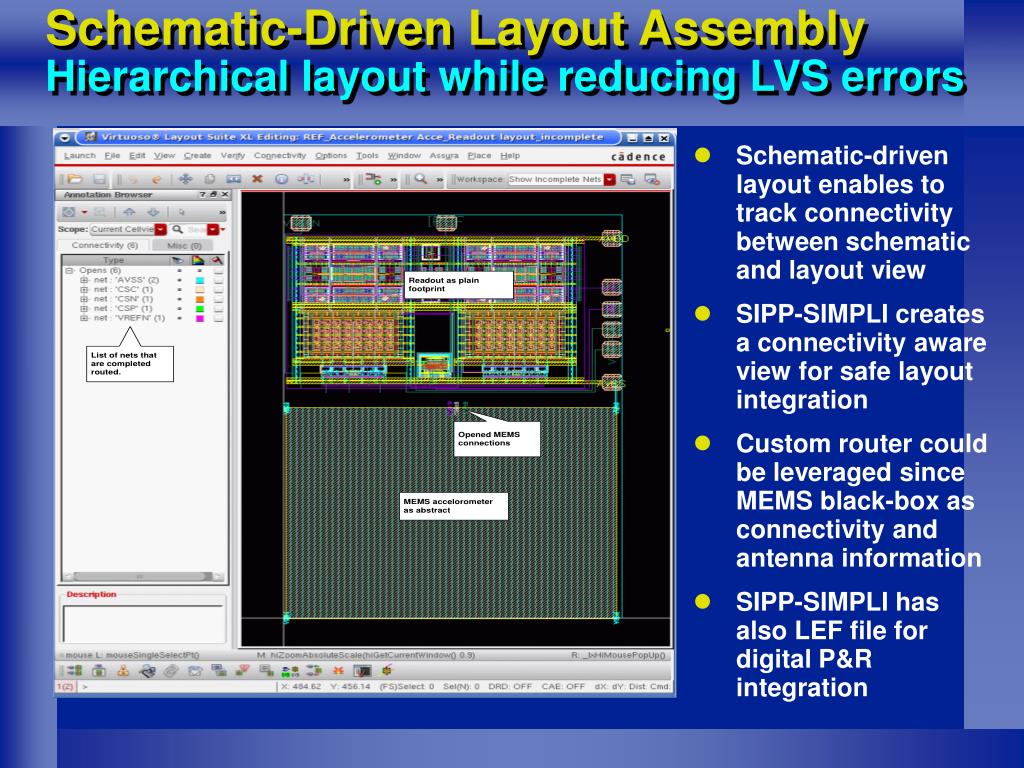Switch to Misc (0) tab
1024x768 pixels.
(x=185, y=246)
